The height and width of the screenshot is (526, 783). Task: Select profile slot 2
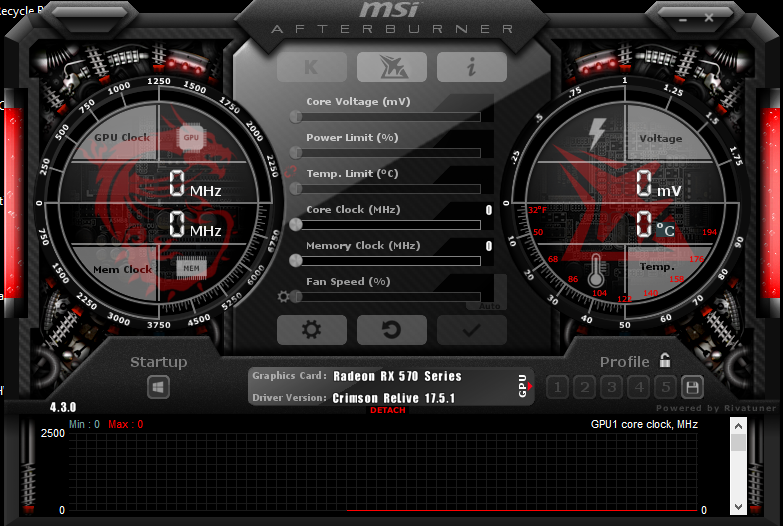point(585,387)
